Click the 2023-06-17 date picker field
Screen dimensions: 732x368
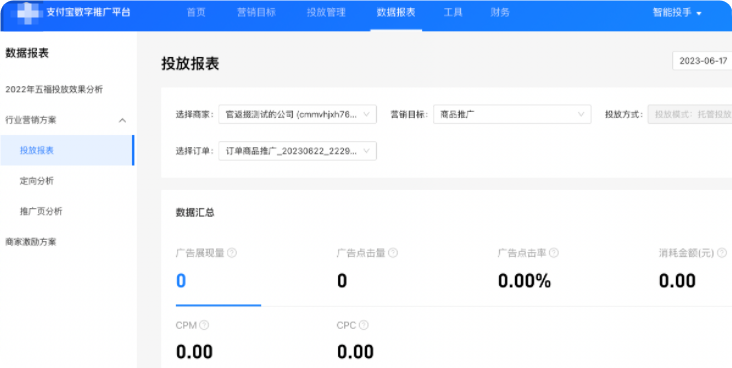click(702, 61)
